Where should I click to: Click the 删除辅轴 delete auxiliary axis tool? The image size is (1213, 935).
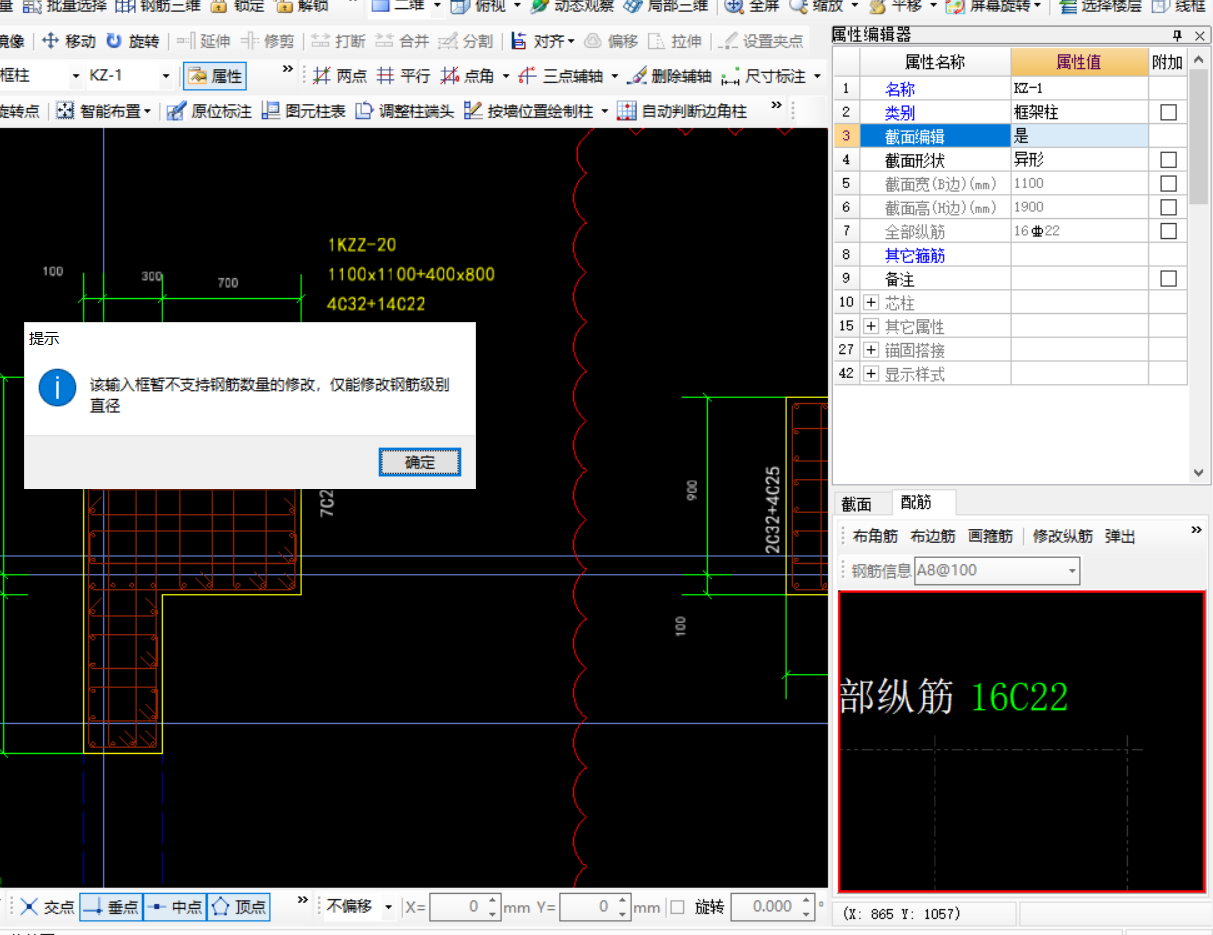670,76
